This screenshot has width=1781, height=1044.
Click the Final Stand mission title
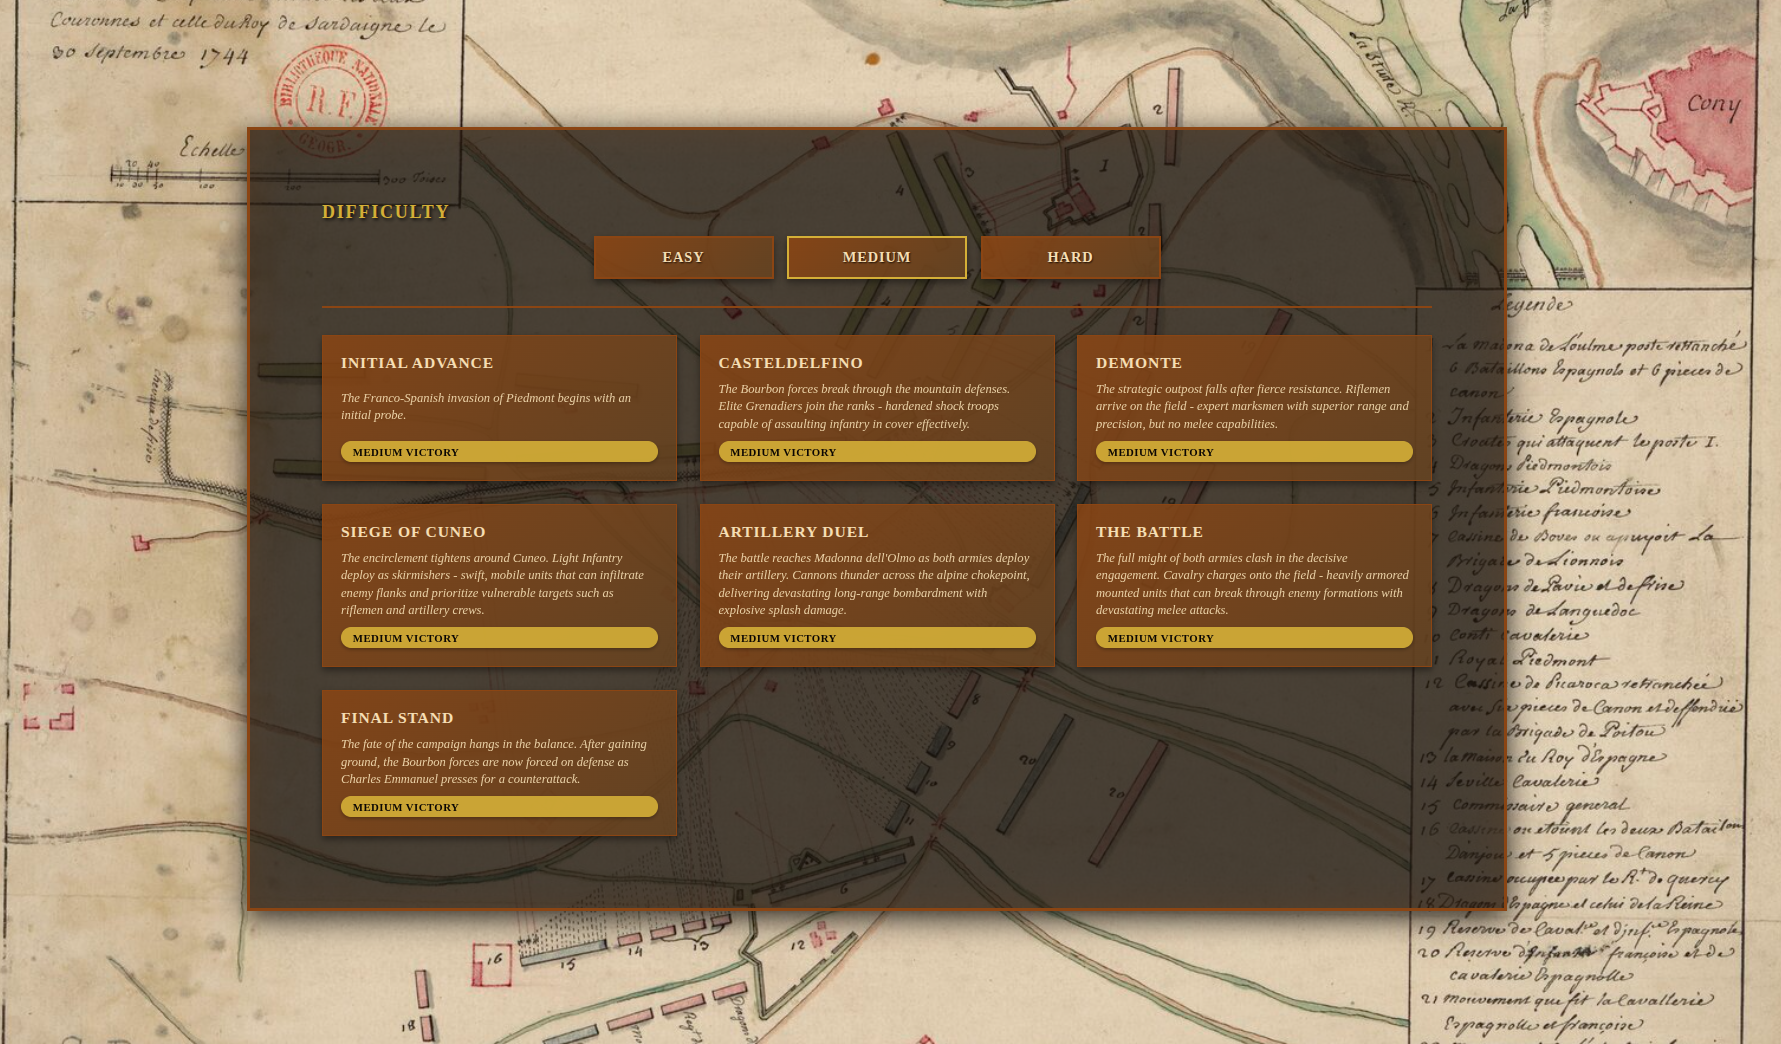tap(397, 718)
